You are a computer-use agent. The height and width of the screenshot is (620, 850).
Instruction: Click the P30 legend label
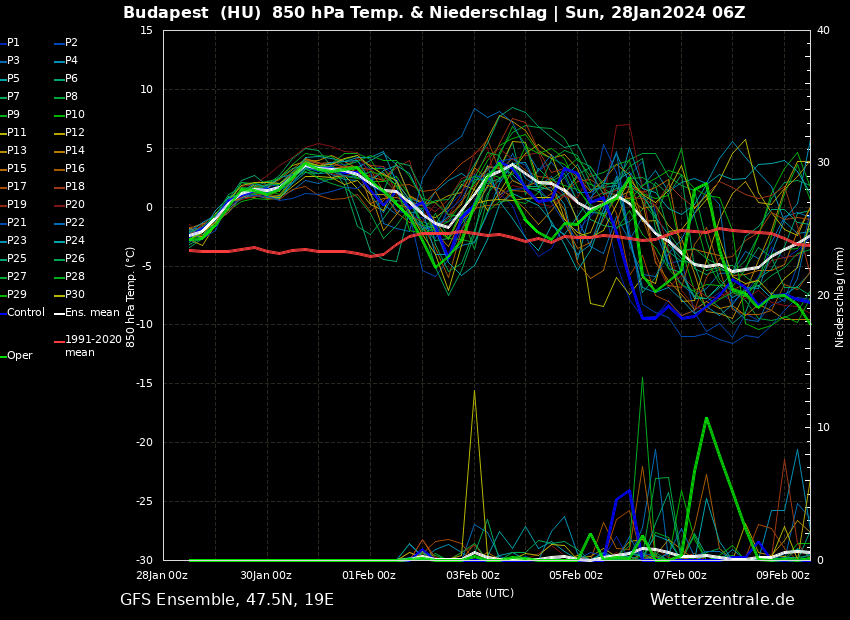(x=75, y=295)
